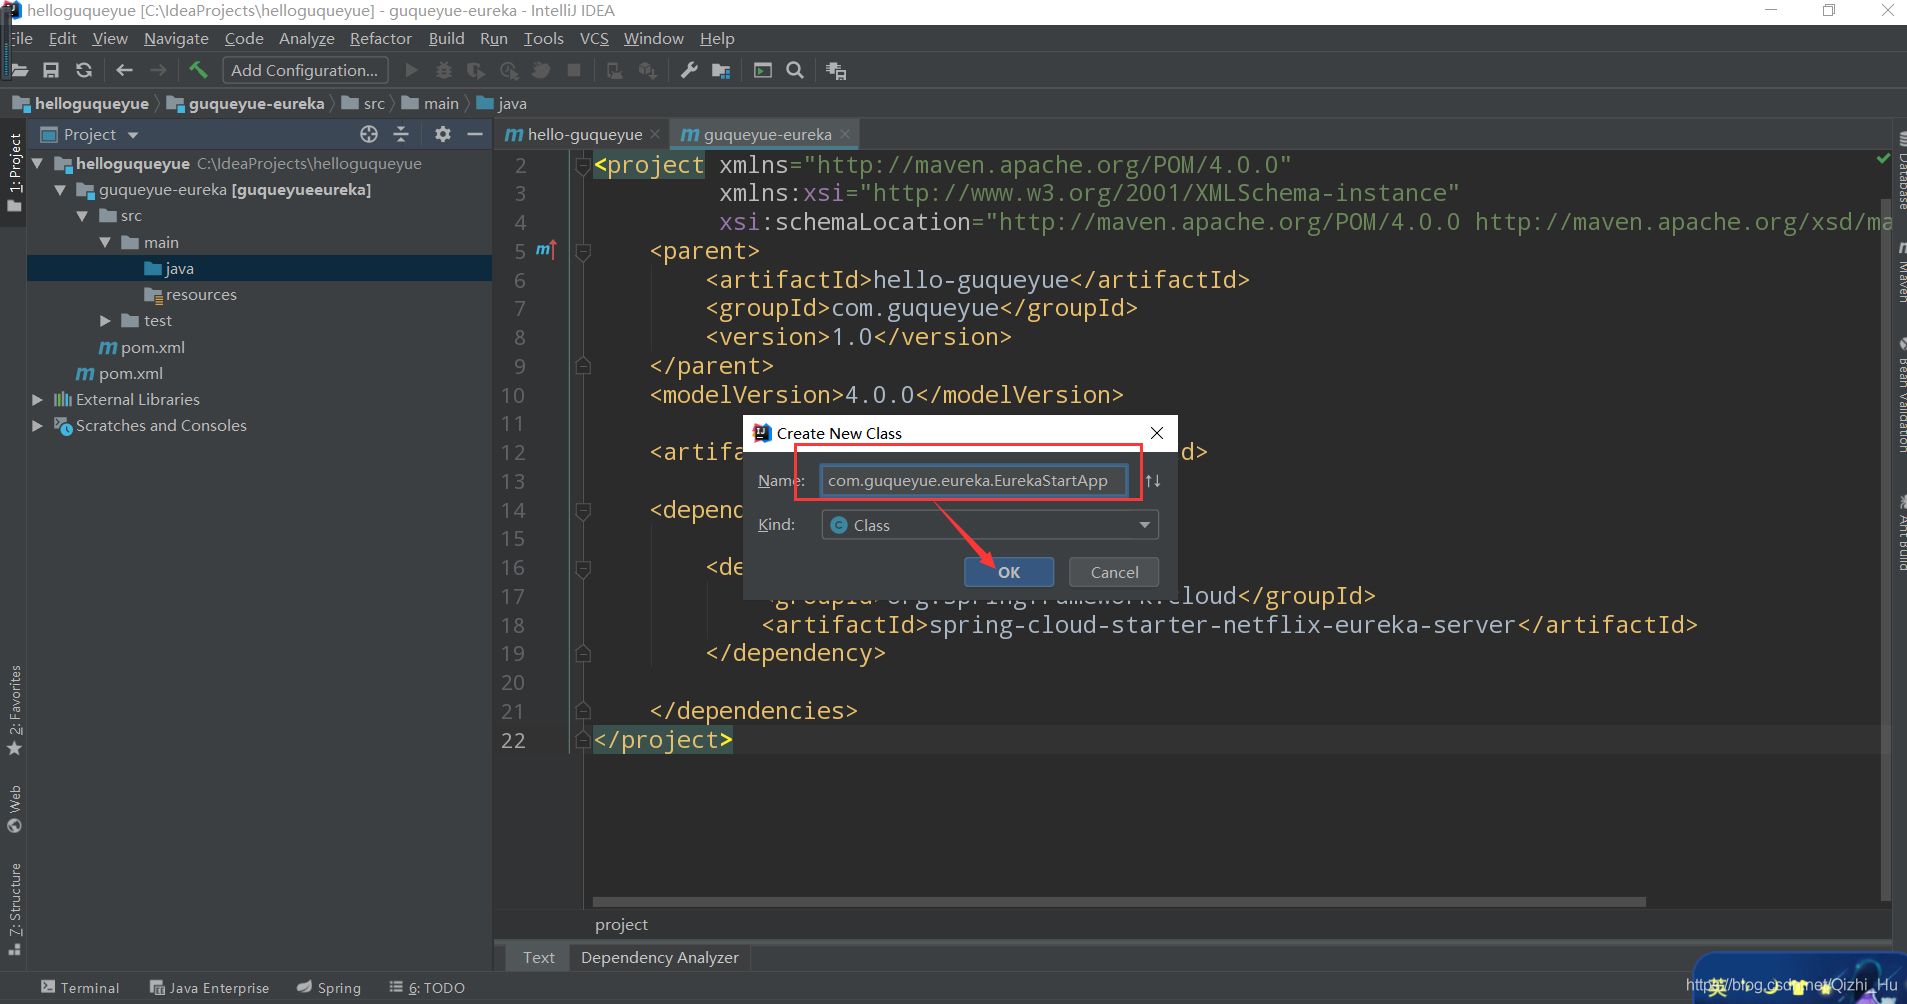Click guqueyue-eureka in the breadcrumb bar
Viewport: 1907px width, 1004px height.
246,103
